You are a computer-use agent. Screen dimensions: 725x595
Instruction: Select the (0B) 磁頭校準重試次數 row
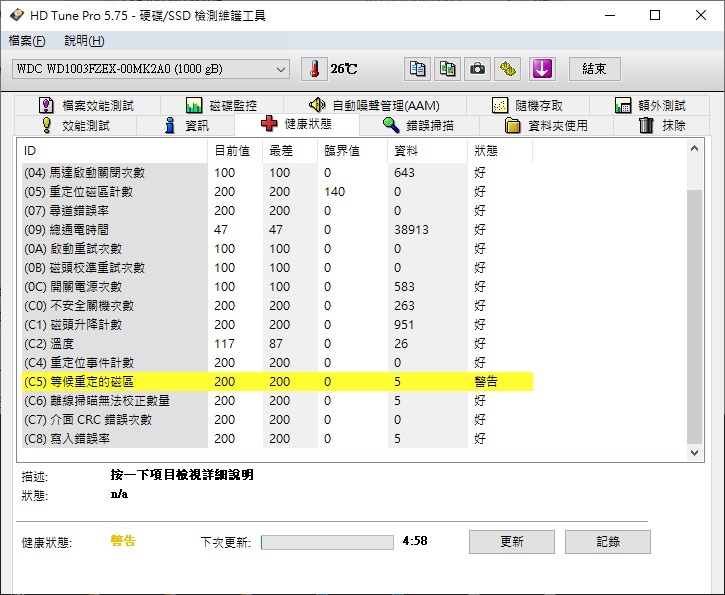point(277,268)
